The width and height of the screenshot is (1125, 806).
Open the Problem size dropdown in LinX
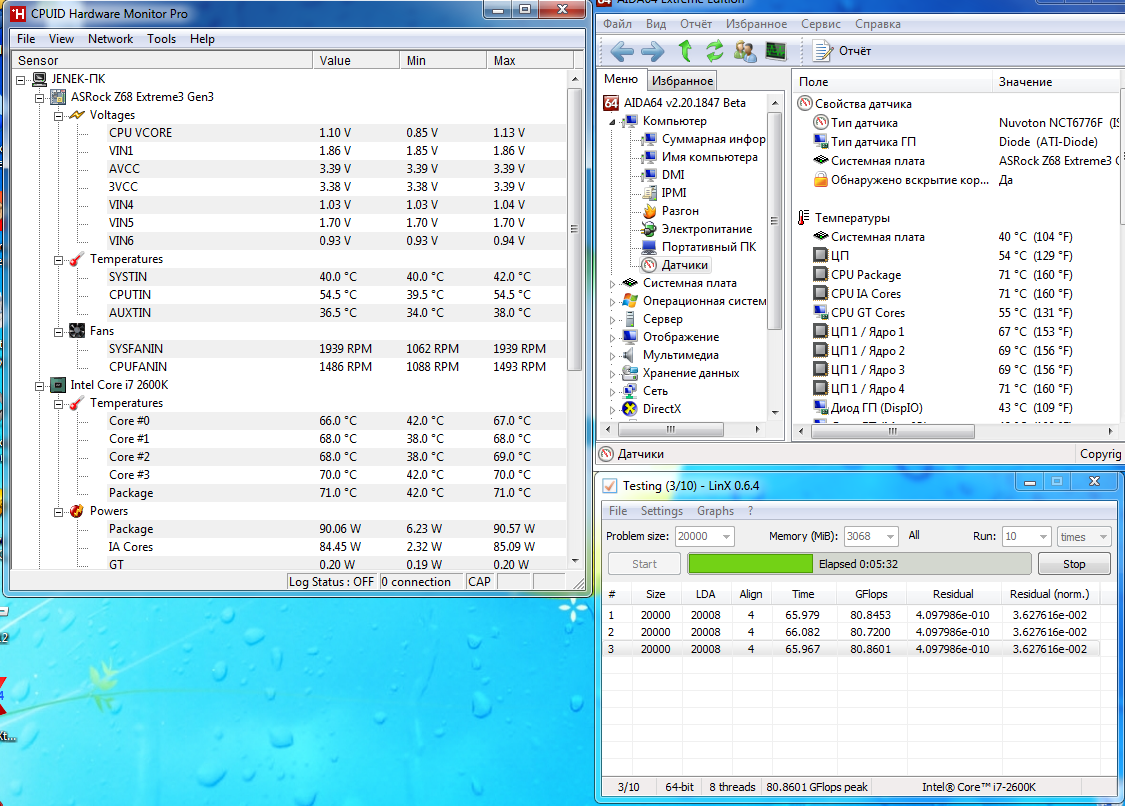point(725,537)
